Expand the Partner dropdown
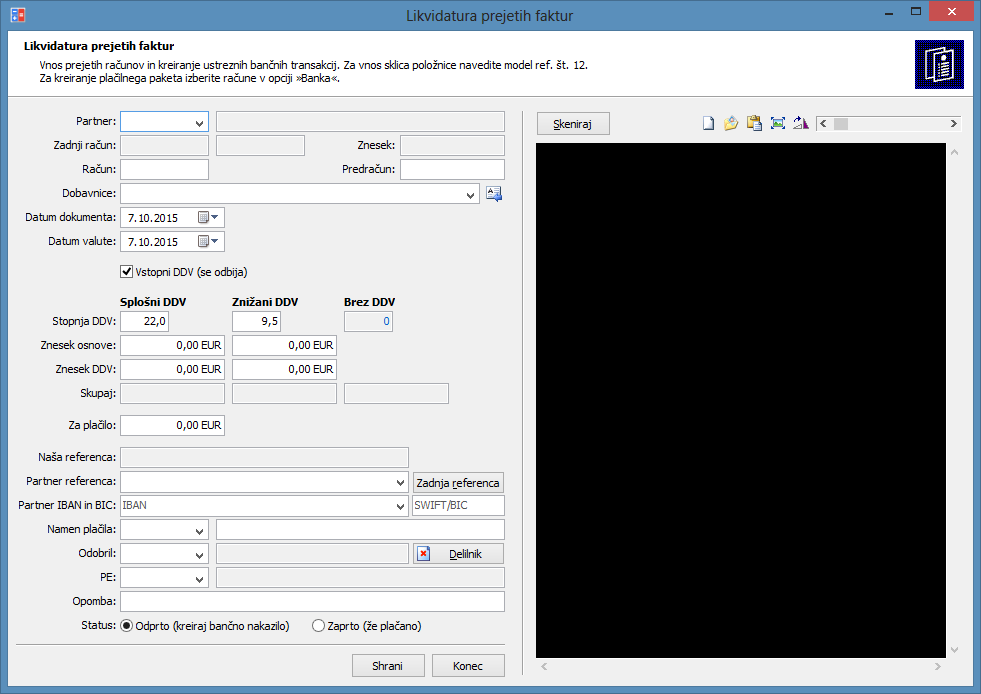This screenshot has height=694, width=981. tap(198, 122)
